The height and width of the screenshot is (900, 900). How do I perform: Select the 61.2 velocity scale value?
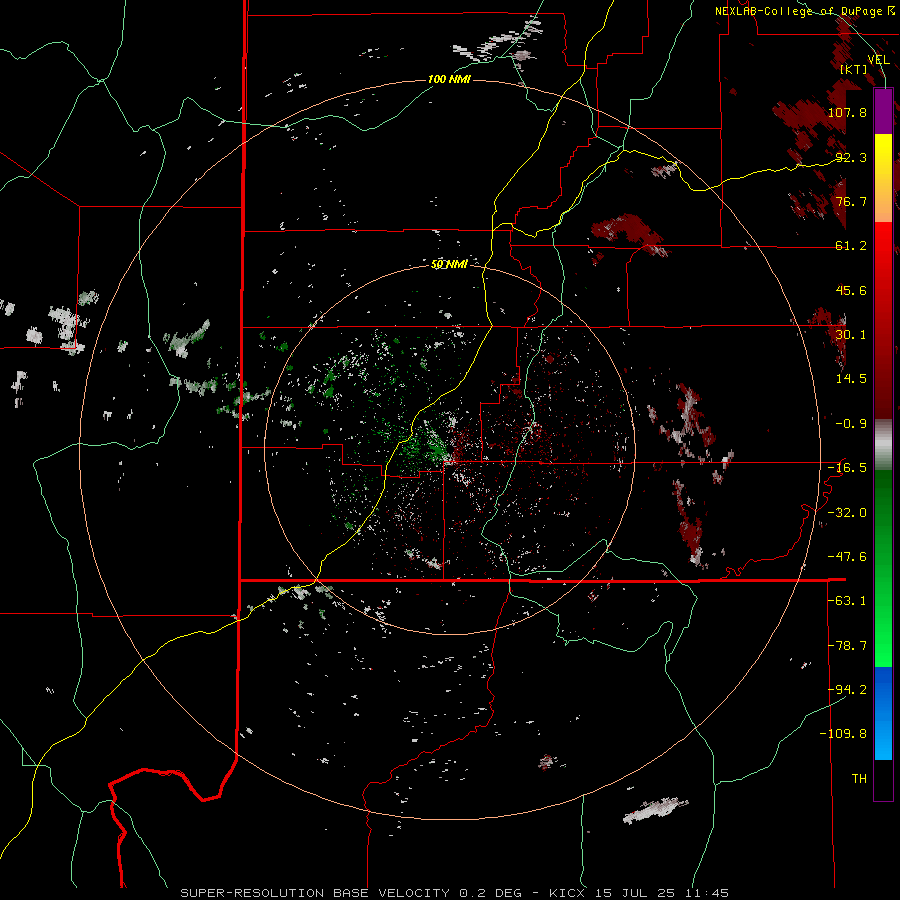(851, 246)
